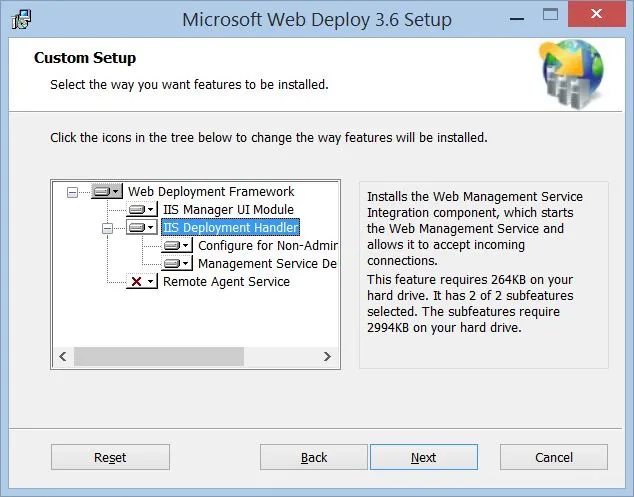Open the Web Deployment Framework drive icon
This screenshot has height=497, width=634.
tap(106, 191)
